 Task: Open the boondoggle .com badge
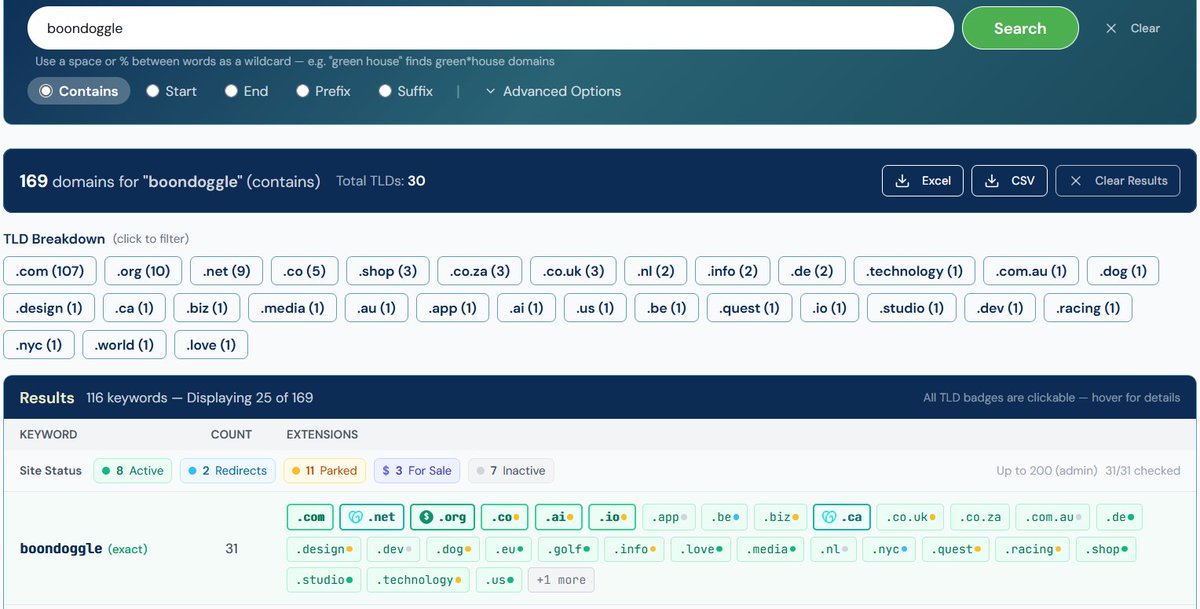pos(310,517)
